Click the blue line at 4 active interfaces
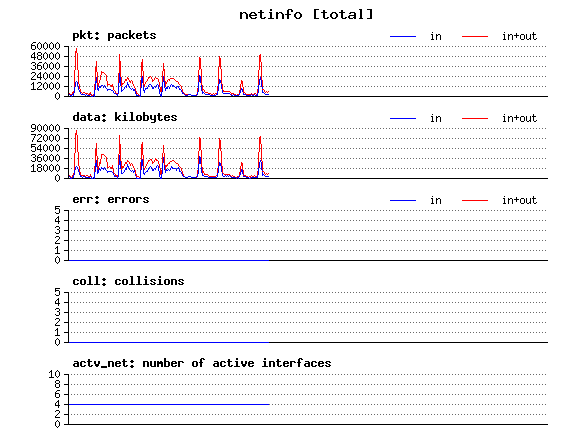The height and width of the screenshot is (441, 562). pos(168,404)
